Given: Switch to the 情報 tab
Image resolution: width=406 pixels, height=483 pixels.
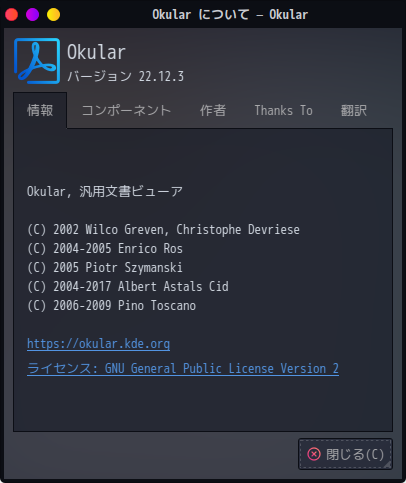Looking at the screenshot, I should (40, 110).
